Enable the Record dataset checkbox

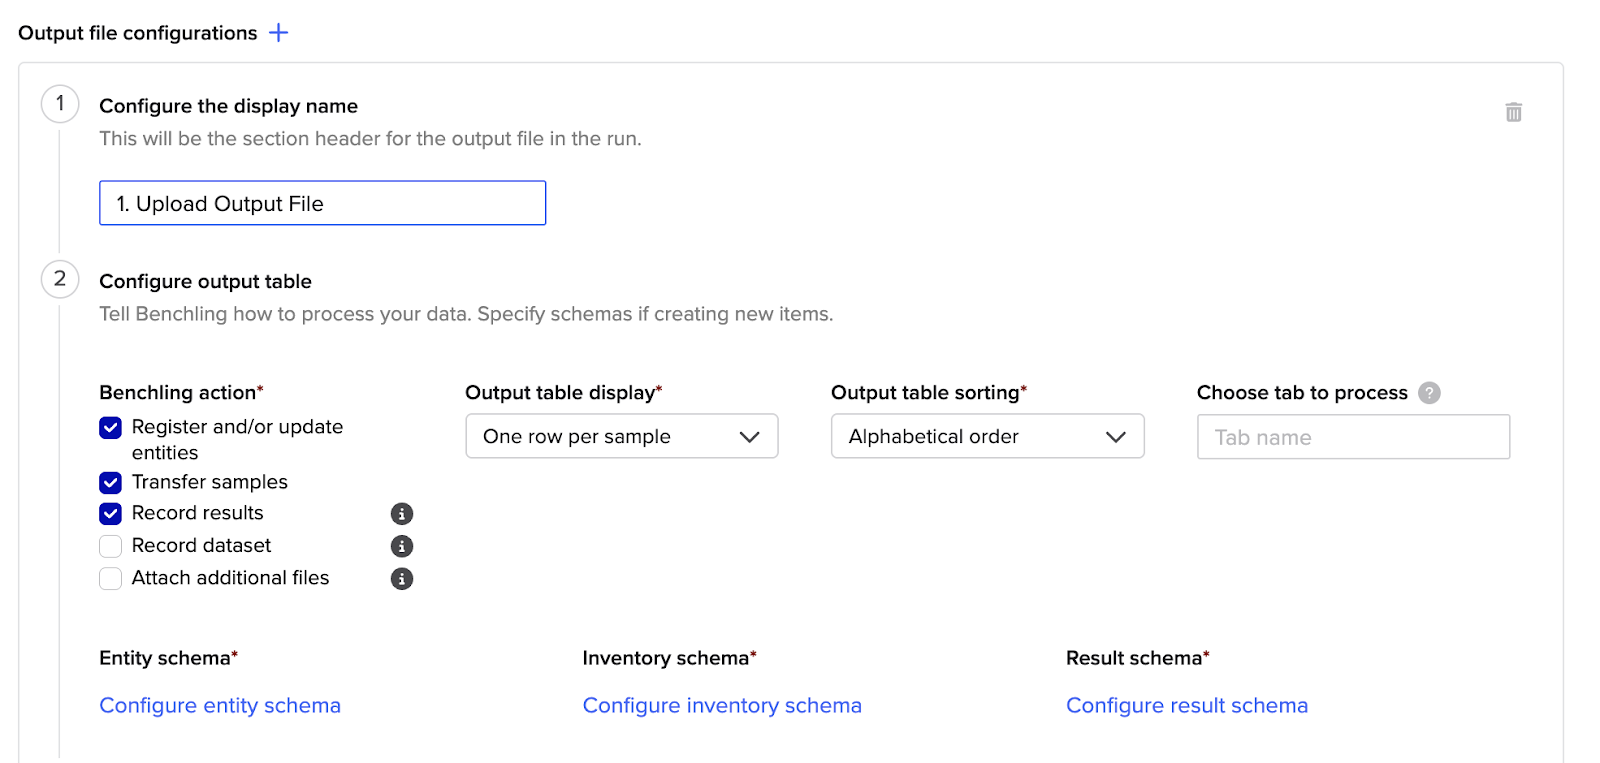[x=111, y=546]
